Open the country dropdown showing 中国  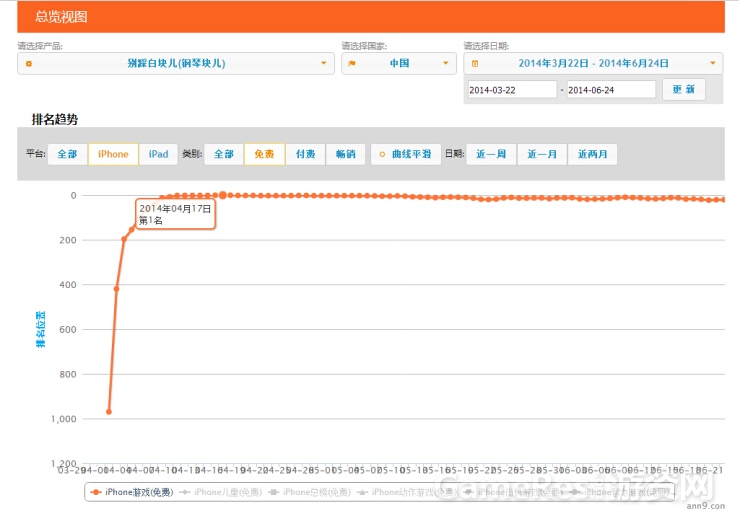coord(399,63)
